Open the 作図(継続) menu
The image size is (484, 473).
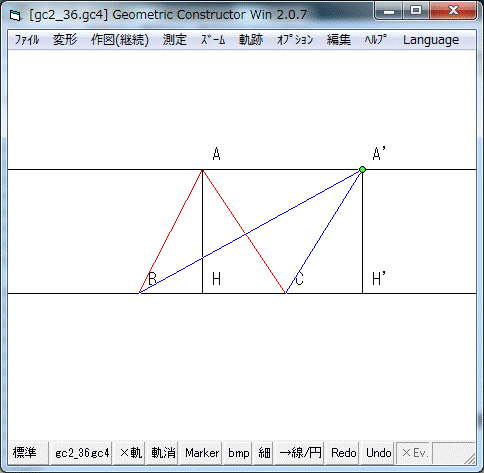120,40
